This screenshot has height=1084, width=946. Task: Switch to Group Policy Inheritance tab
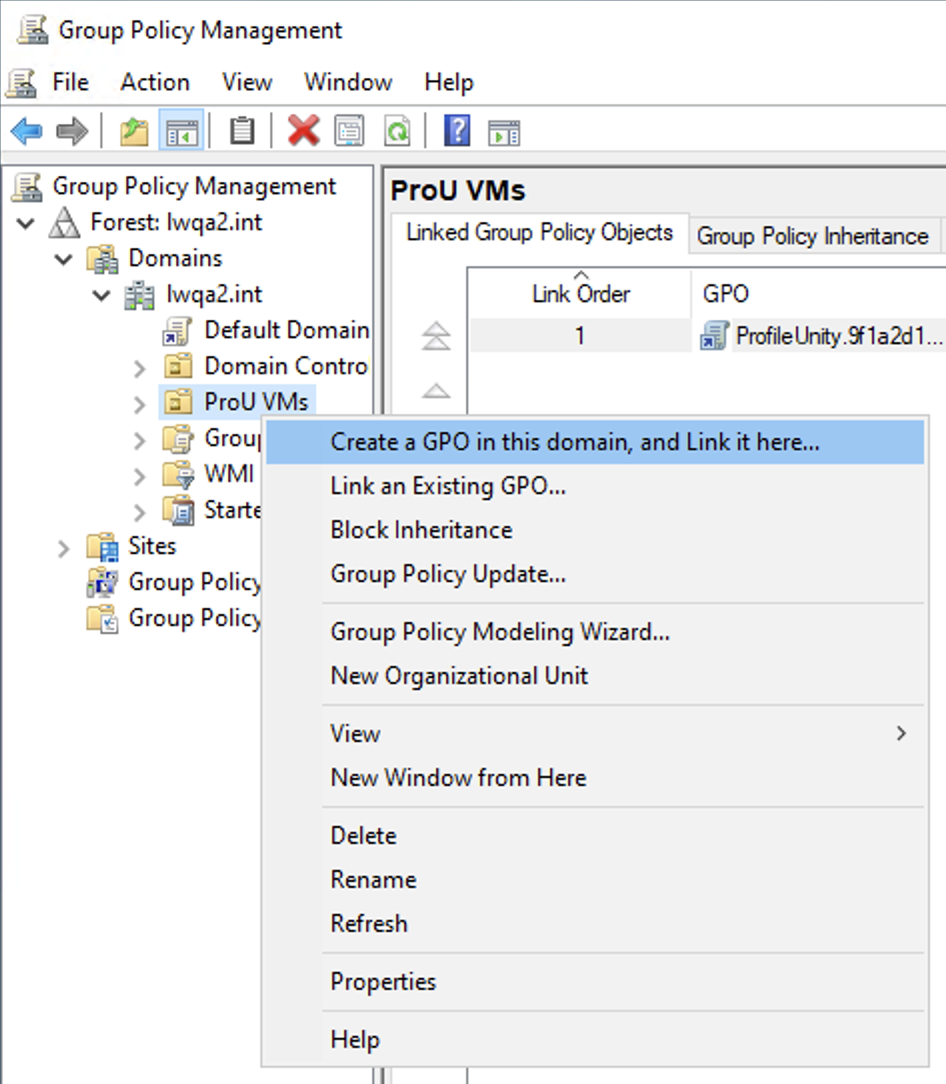(x=812, y=236)
